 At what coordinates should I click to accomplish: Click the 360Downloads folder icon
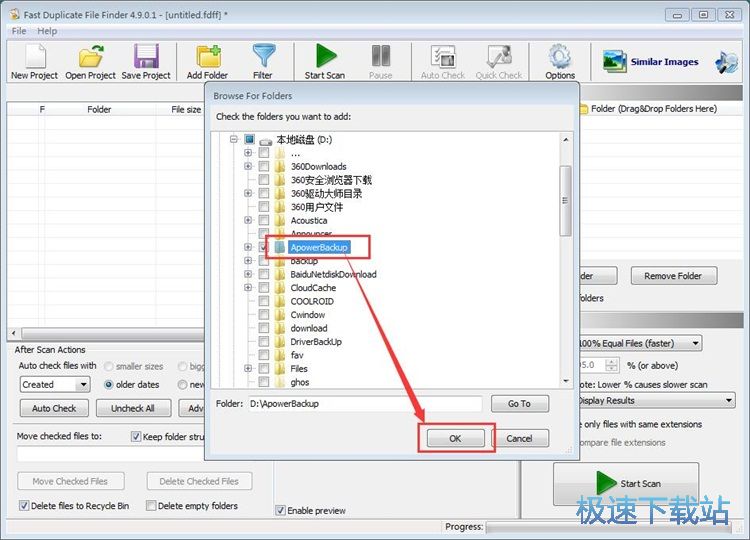coord(280,166)
